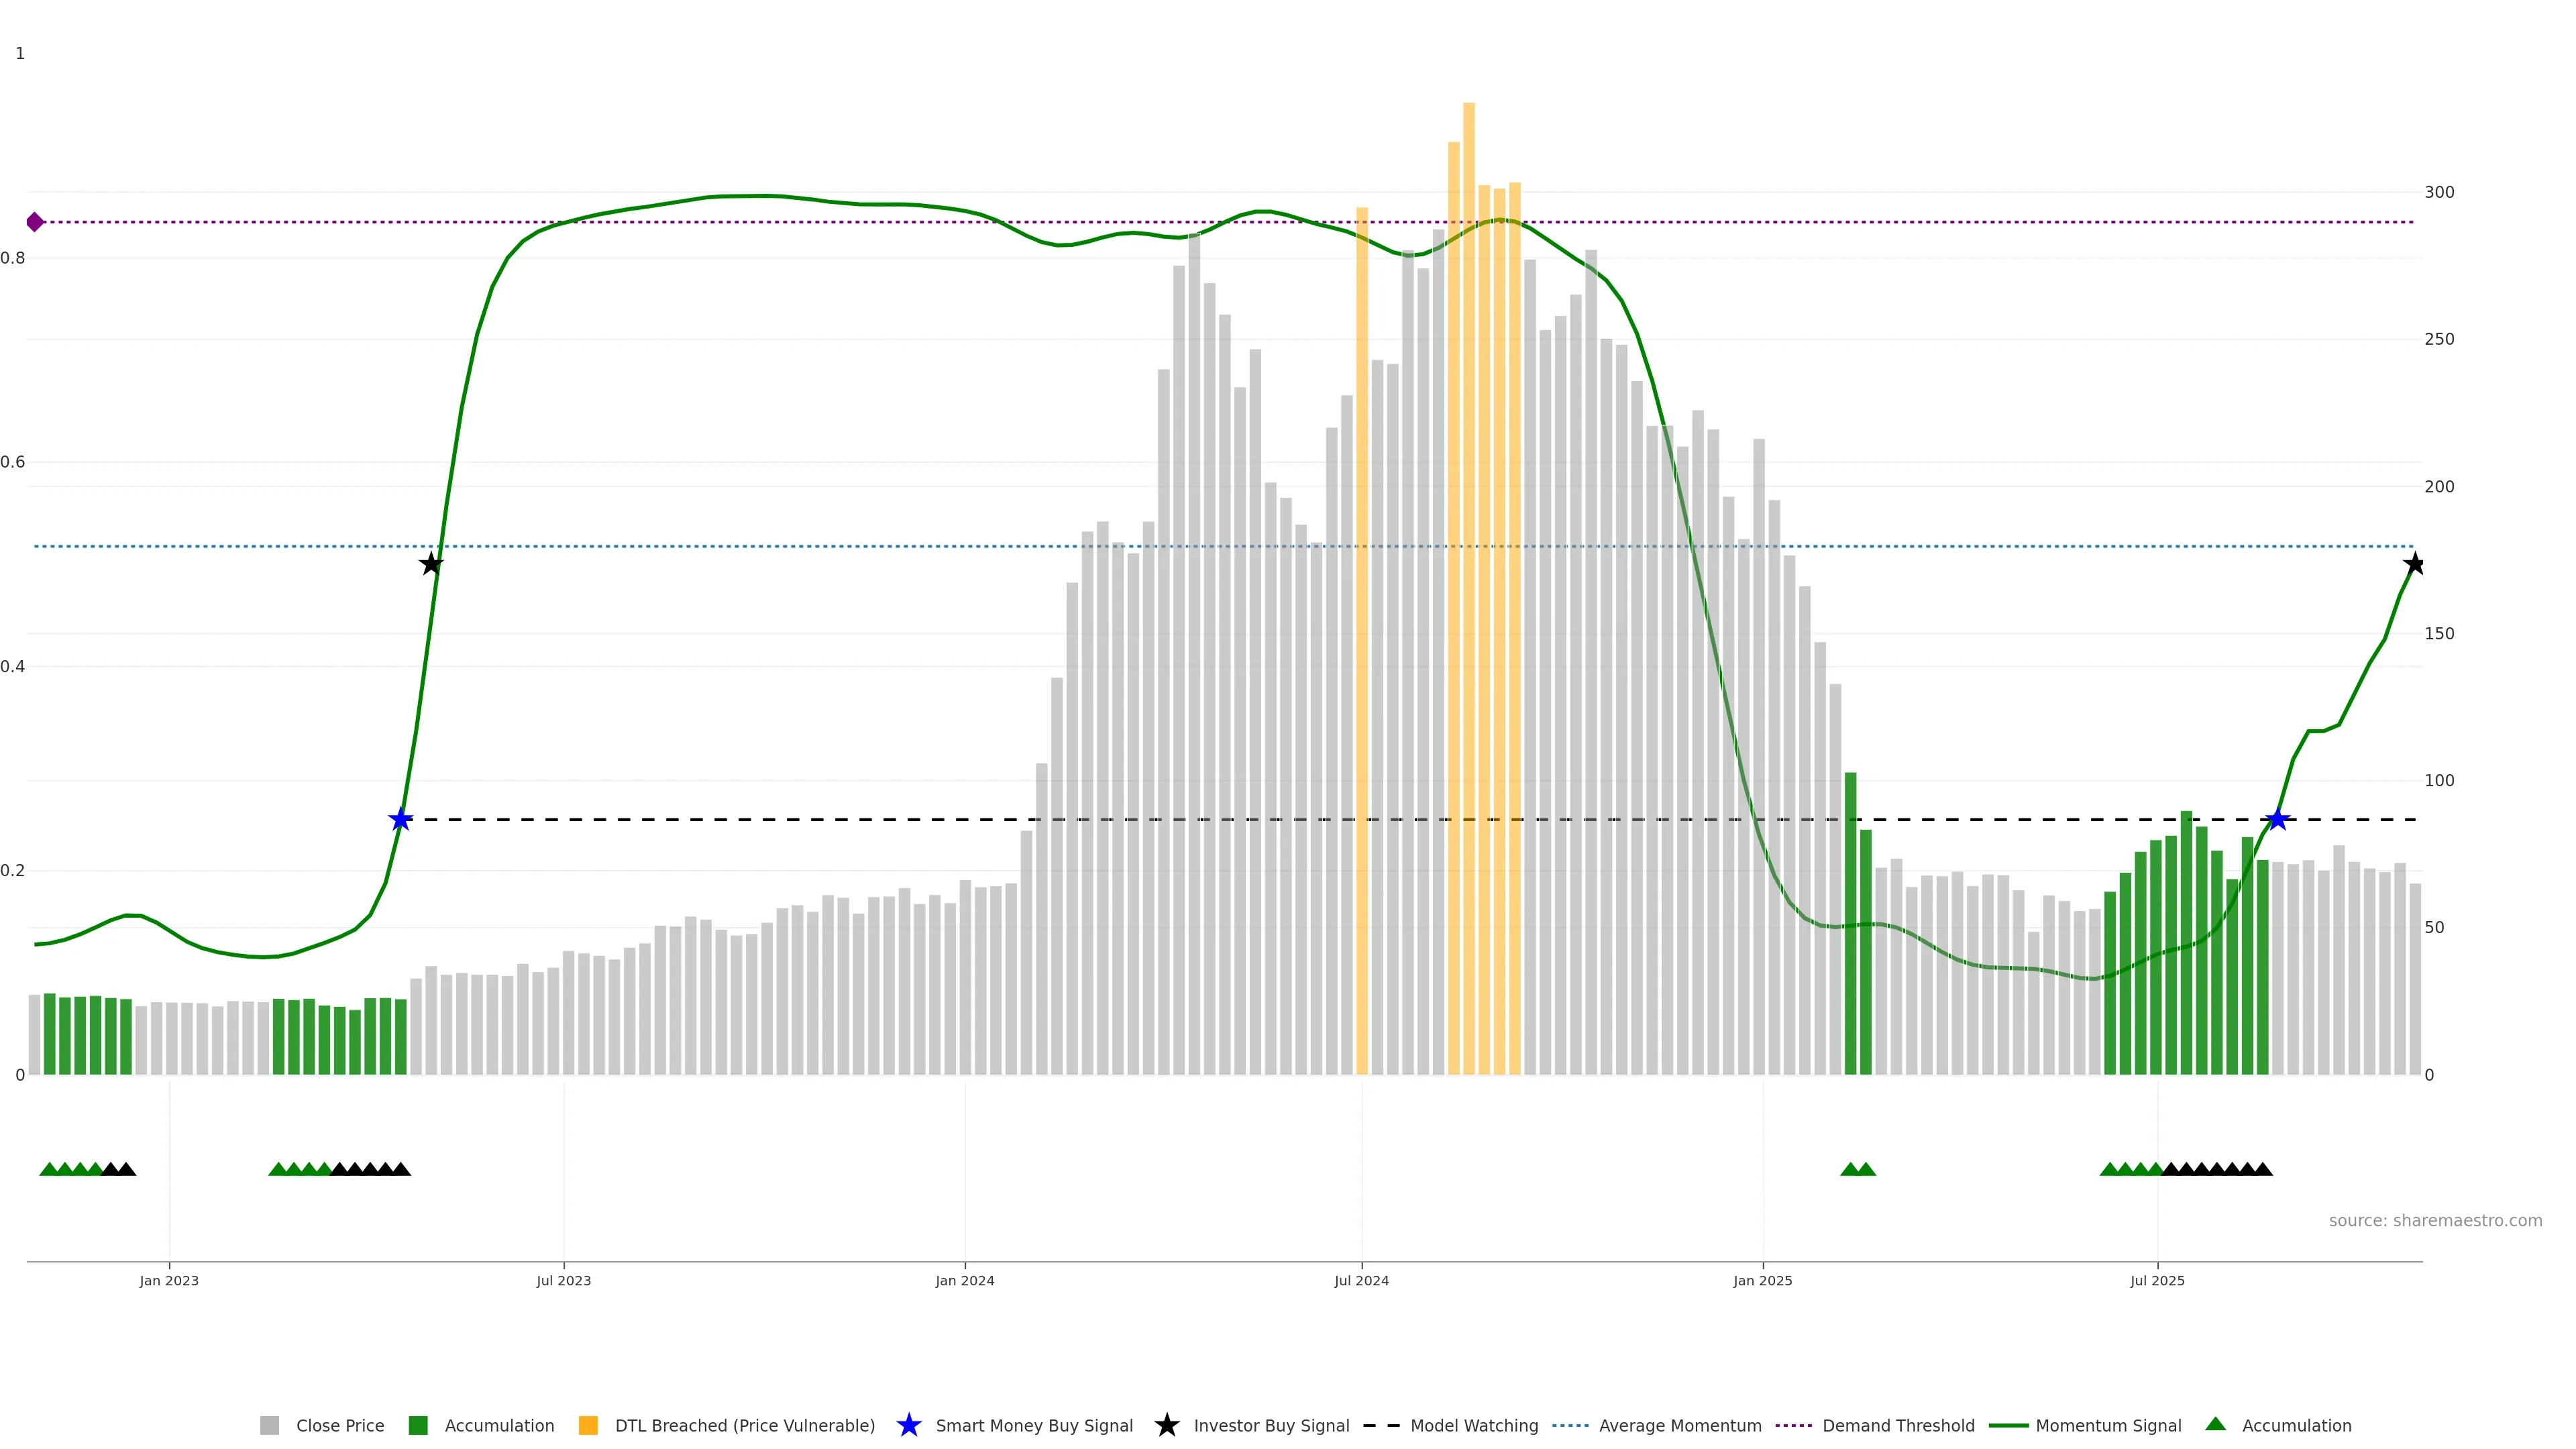Click the orange DTL Breached legend swatch

[x=588, y=1425]
